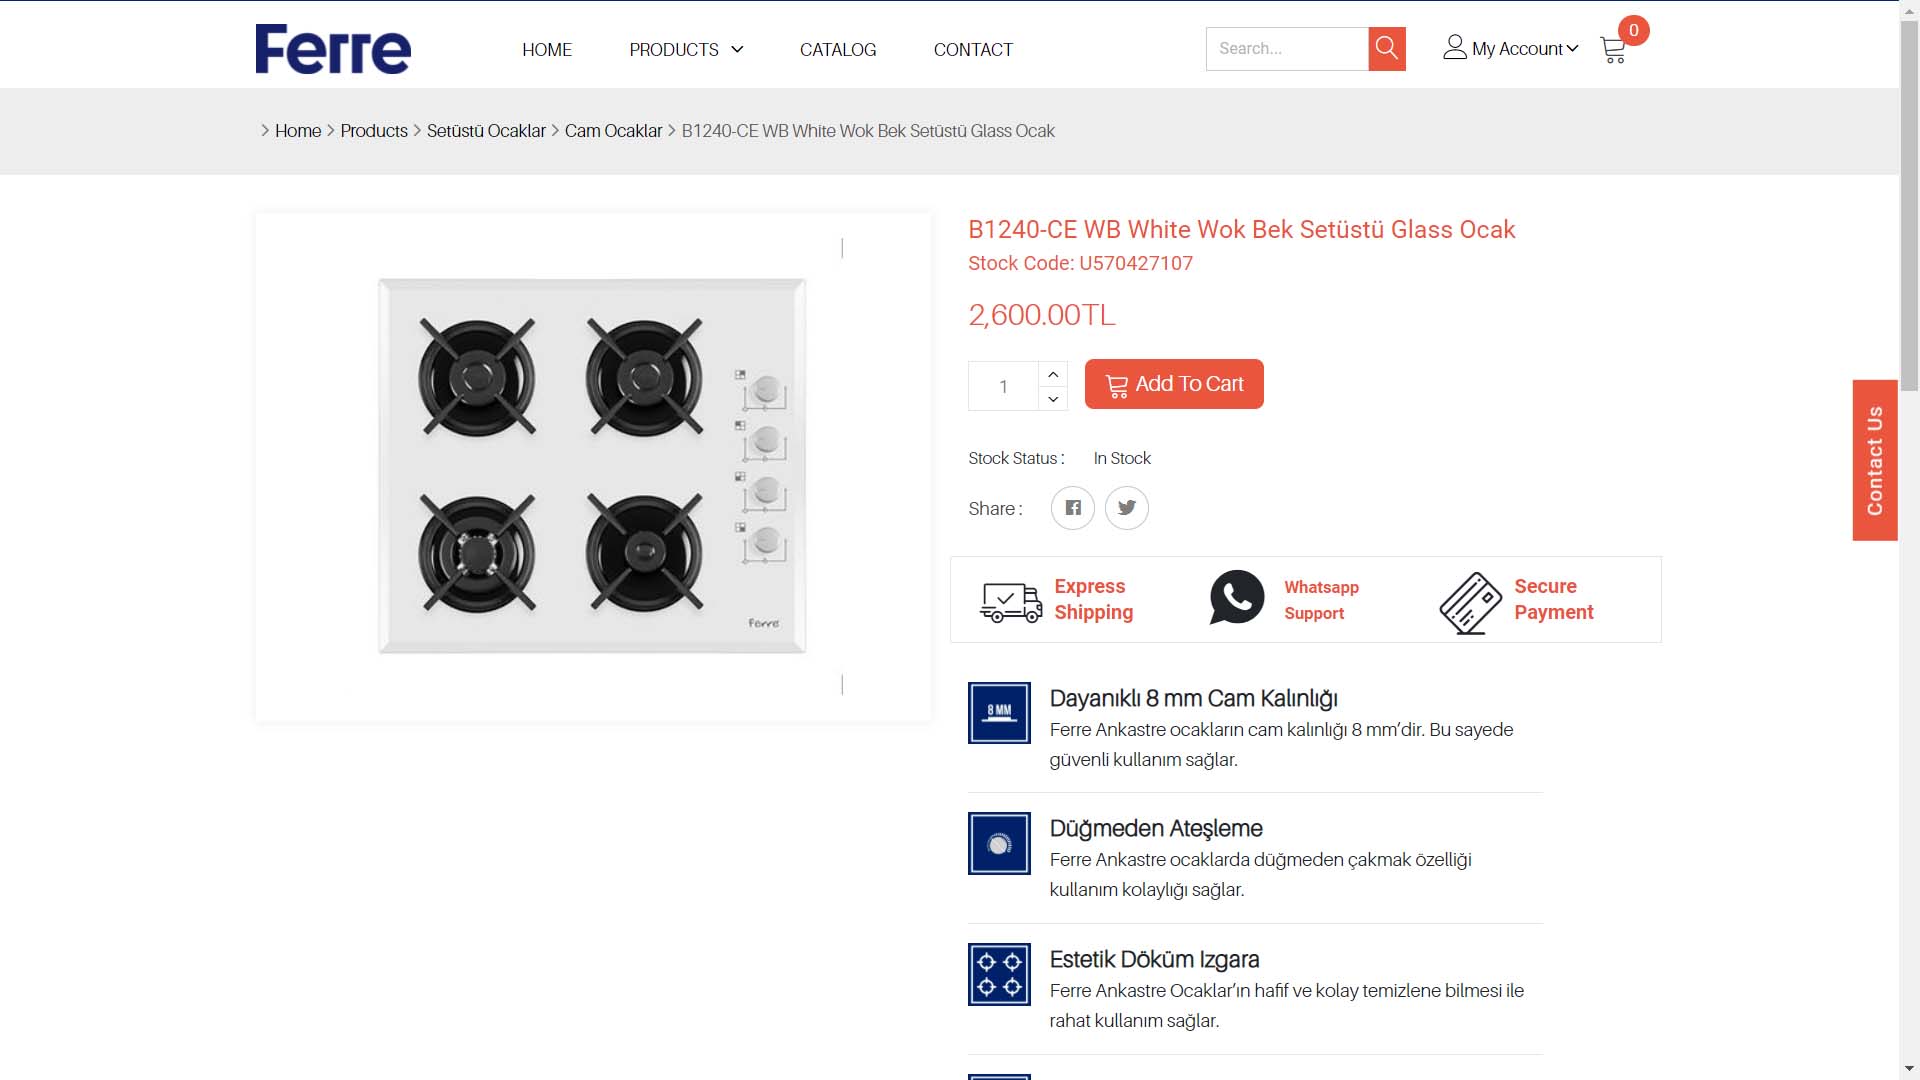This screenshot has height=1080, width=1920.
Task: Click Home in the breadcrumb
Action: [298, 131]
